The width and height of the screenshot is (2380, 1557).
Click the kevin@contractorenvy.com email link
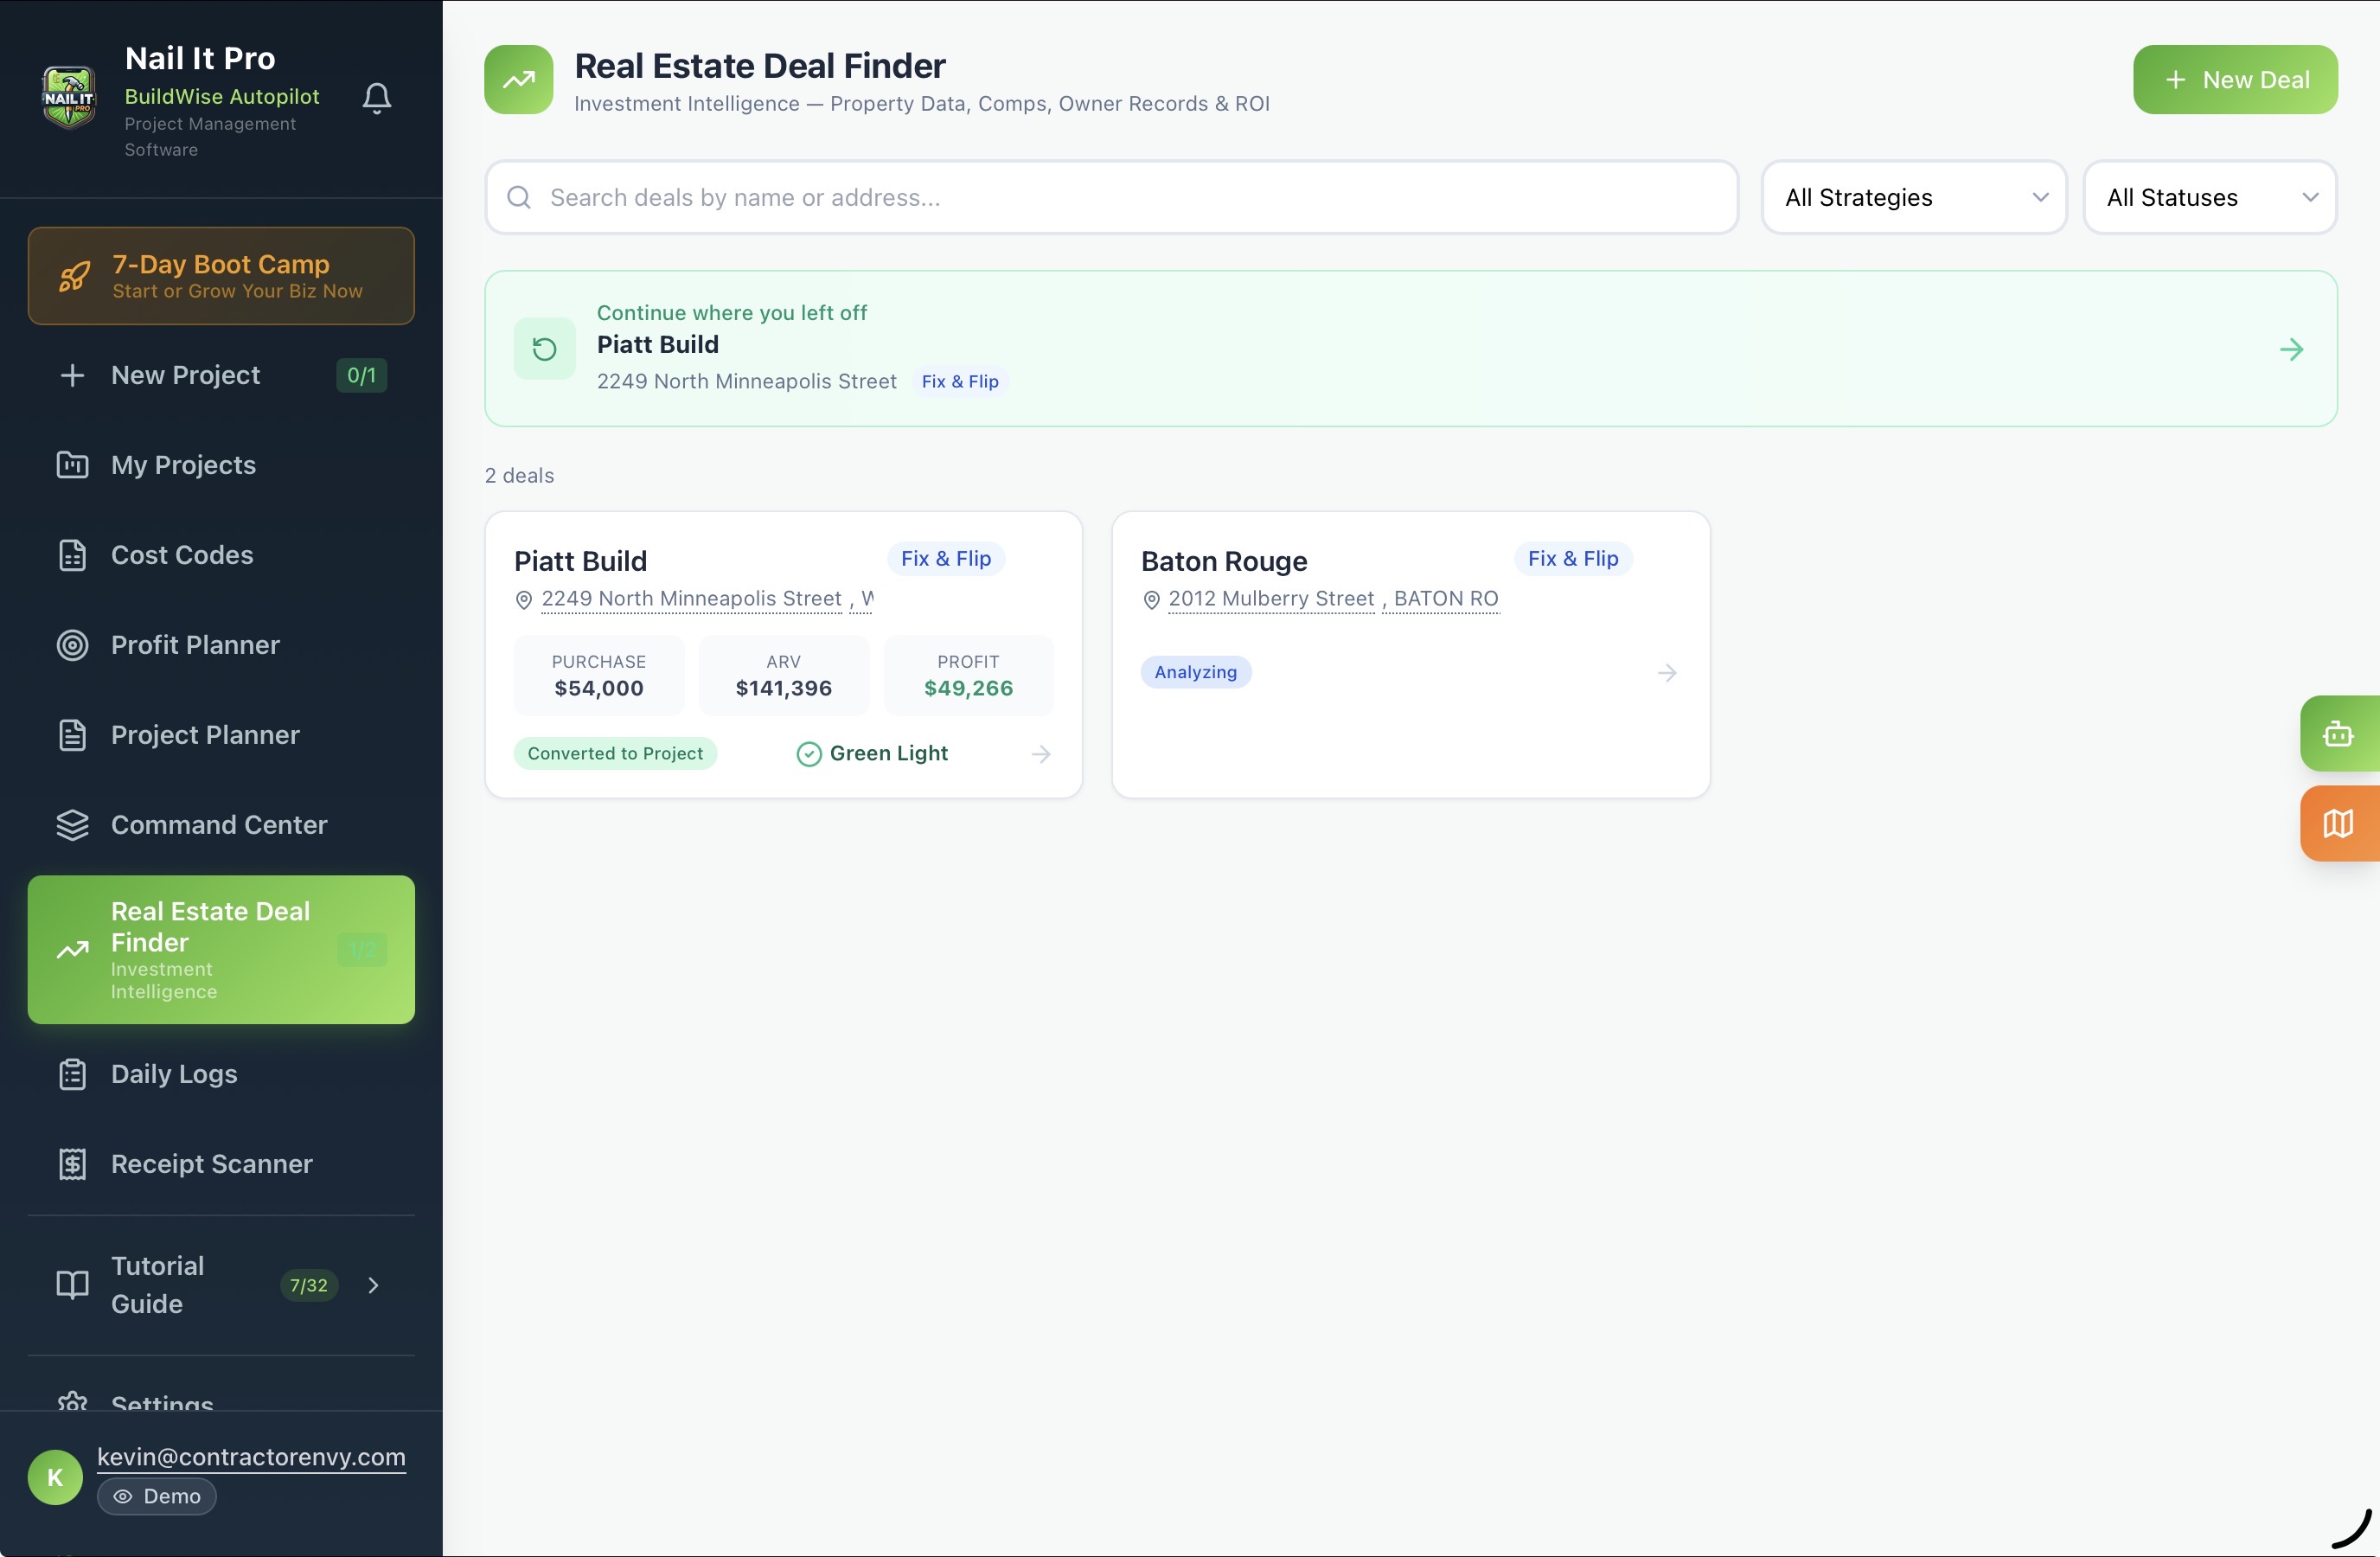pyautogui.click(x=251, y=1457)
